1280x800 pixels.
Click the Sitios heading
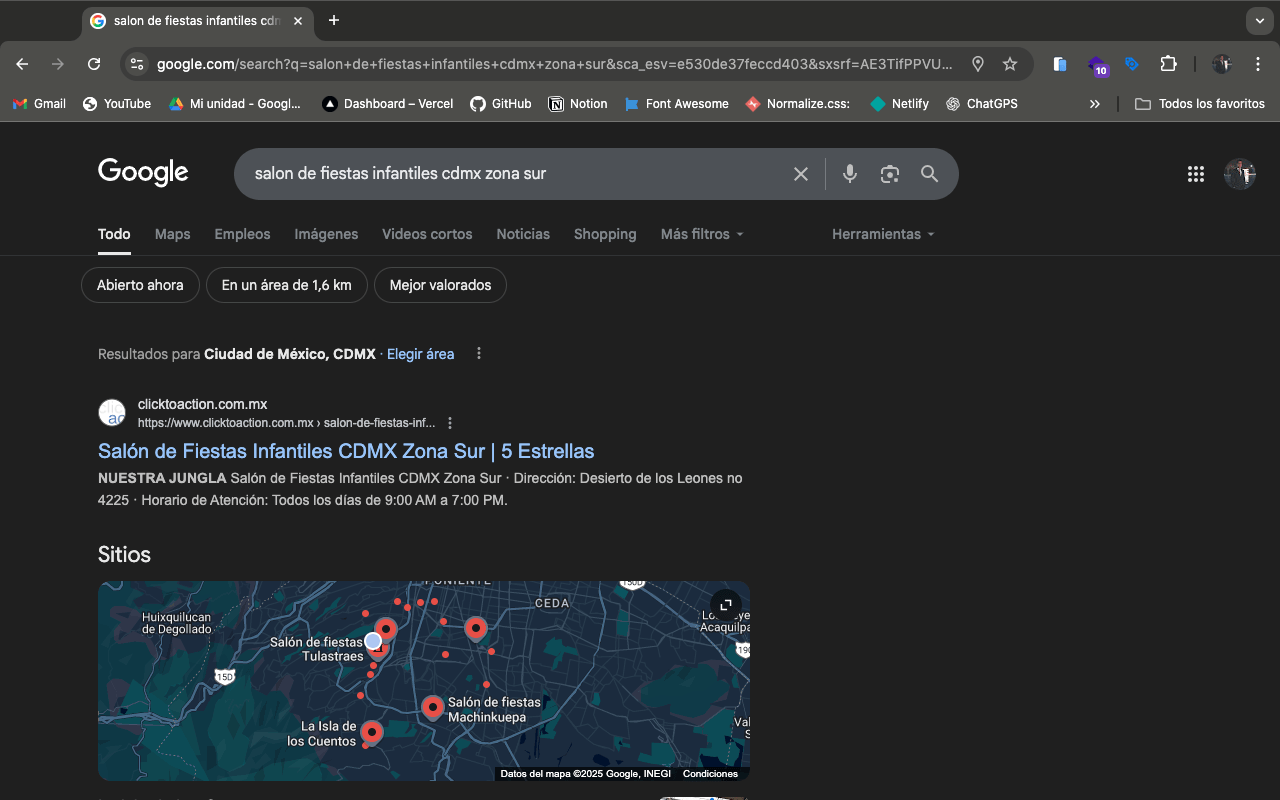(124, 554)
